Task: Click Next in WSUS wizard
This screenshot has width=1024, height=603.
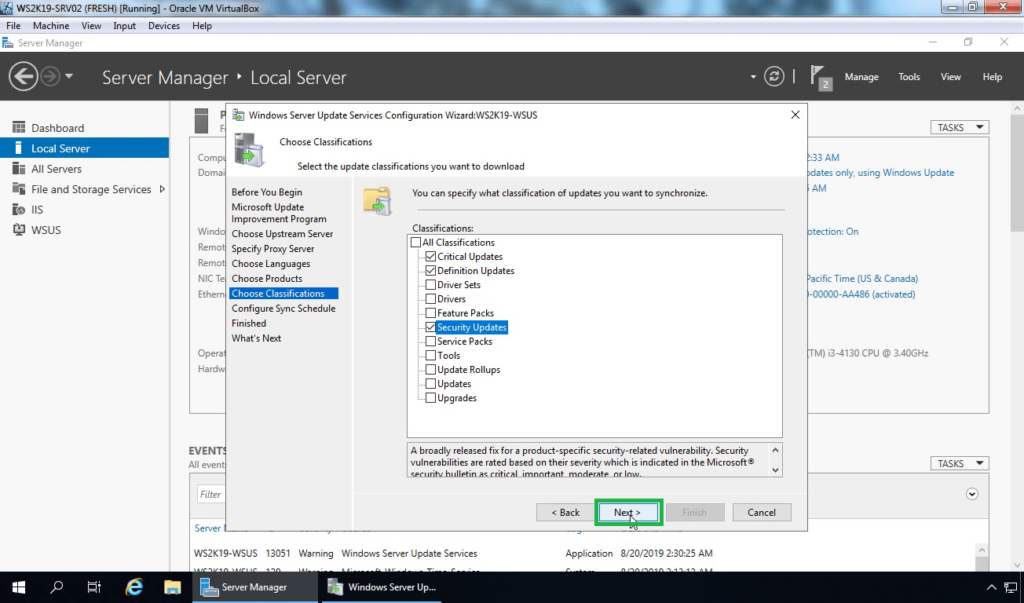Action: 627,512
